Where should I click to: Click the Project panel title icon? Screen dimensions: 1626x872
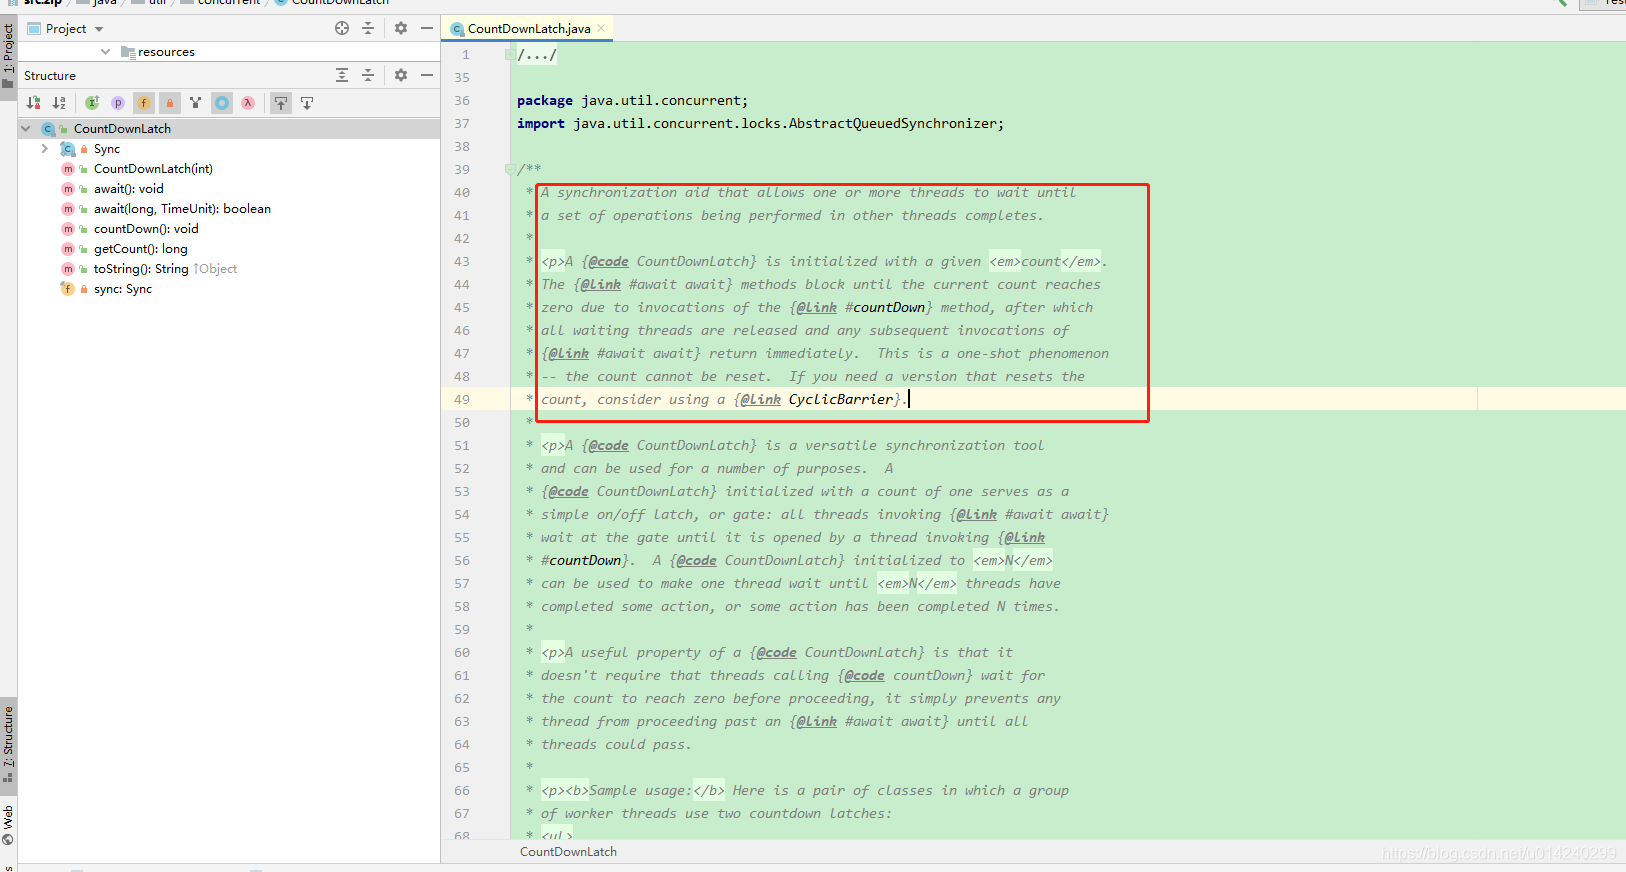[34, 29]
